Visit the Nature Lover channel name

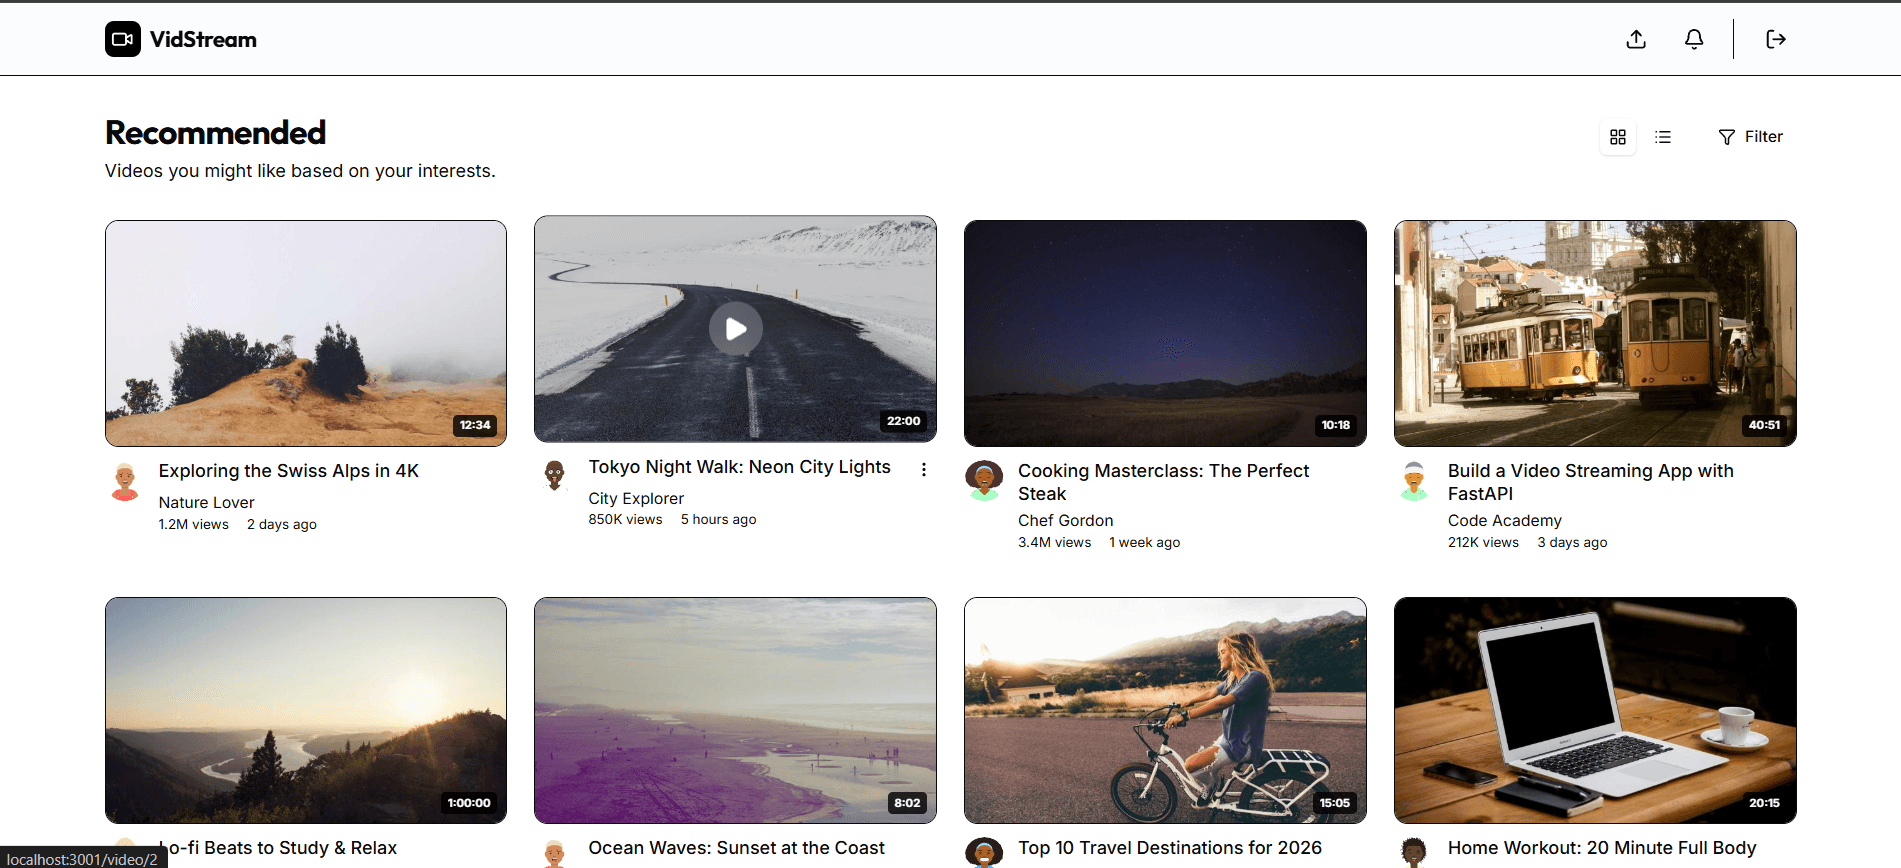click(x=206, y=502)
